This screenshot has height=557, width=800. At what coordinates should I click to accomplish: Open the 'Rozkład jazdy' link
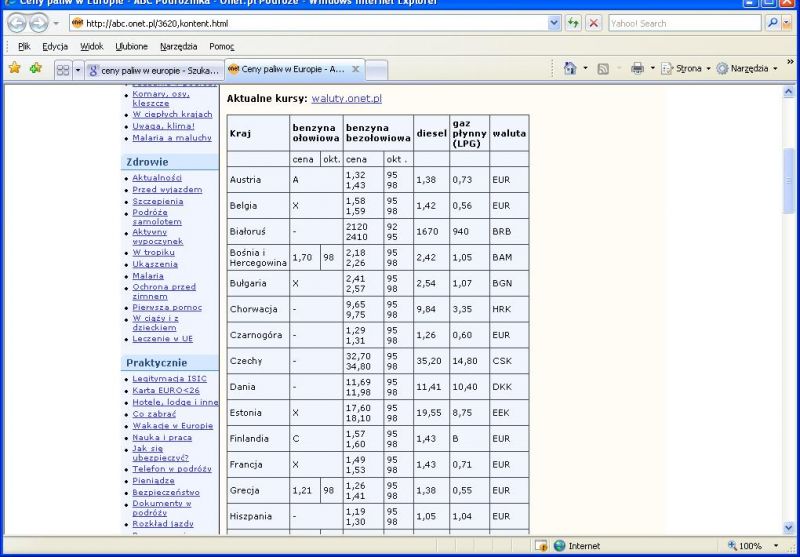163,524
